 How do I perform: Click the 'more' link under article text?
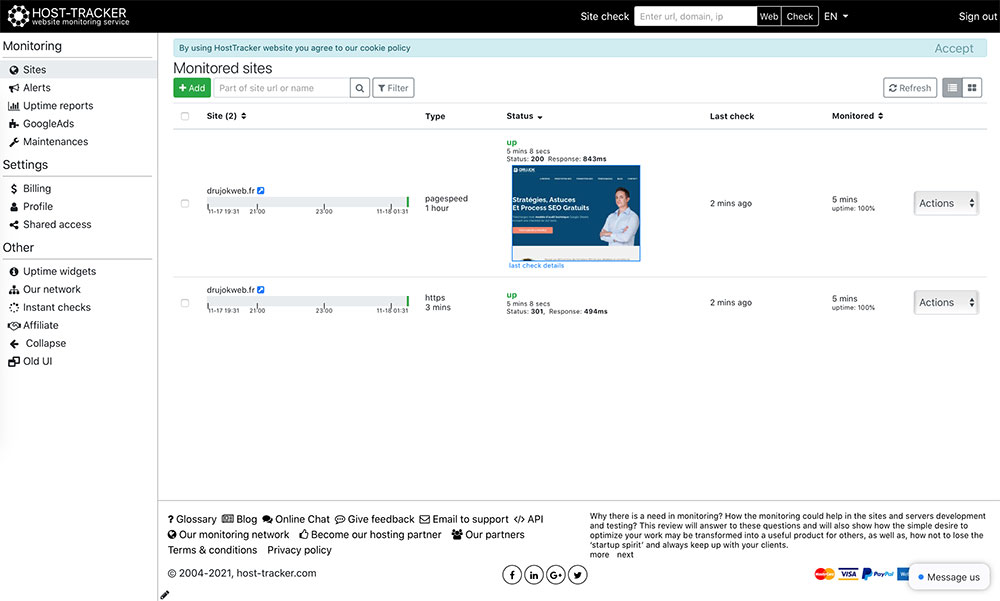599,555
